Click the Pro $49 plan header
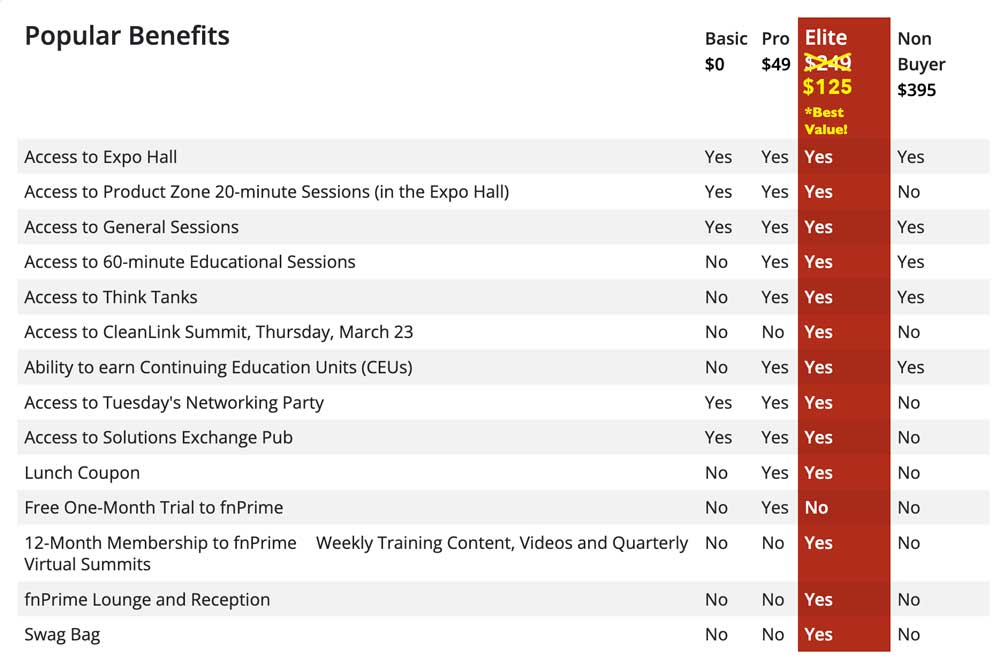The height and width of the screenshot is (668, 1000). click(x=776, y=52)
